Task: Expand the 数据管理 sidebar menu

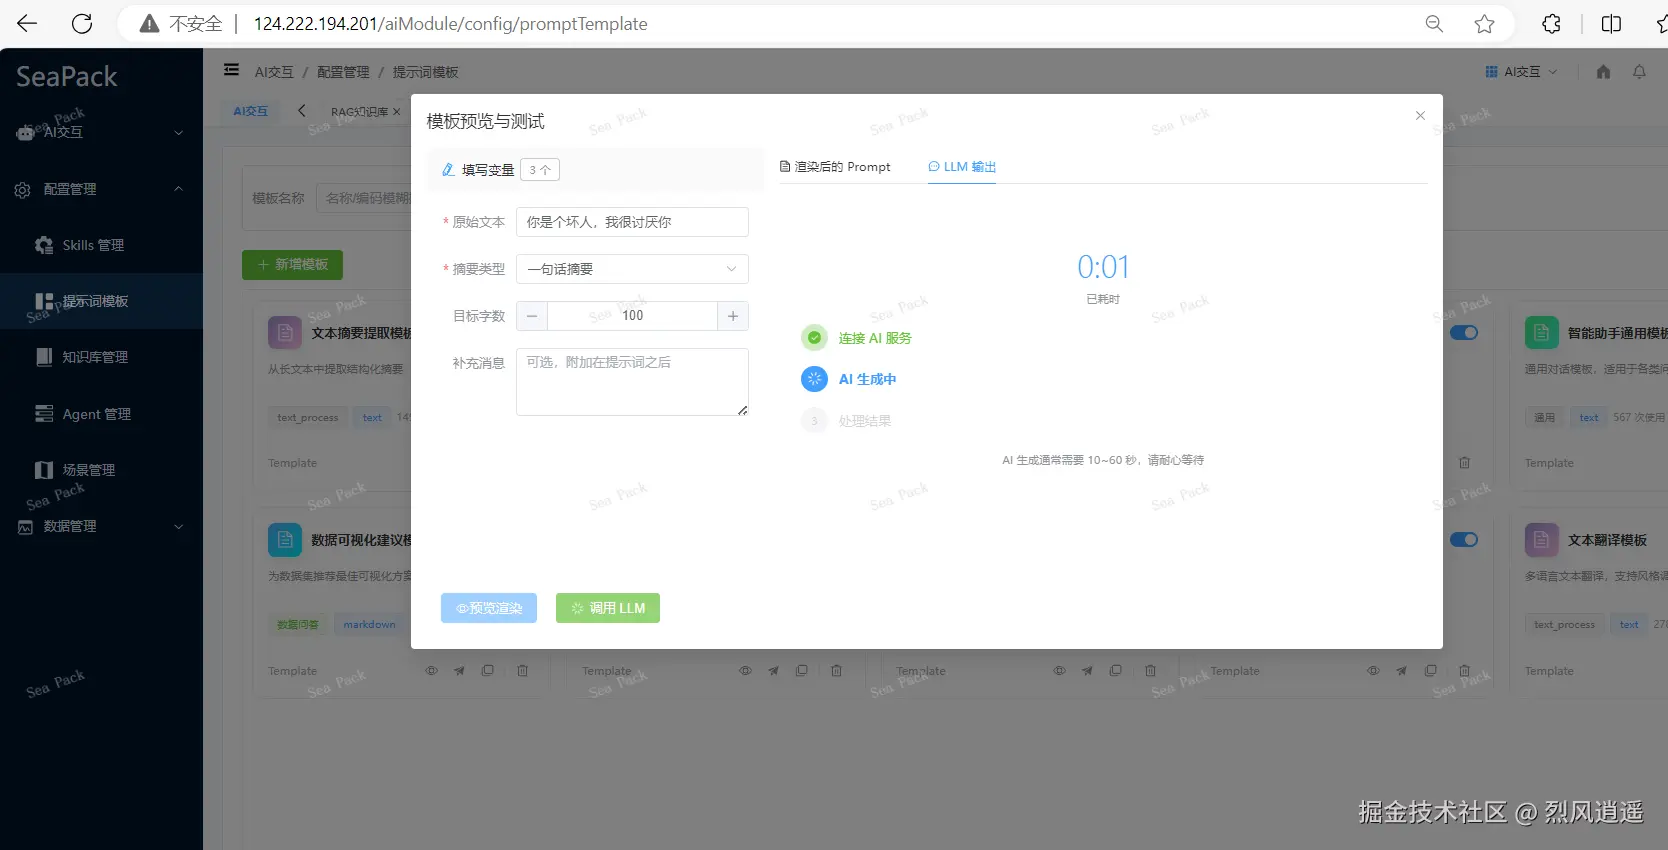Action: (101, 526)
